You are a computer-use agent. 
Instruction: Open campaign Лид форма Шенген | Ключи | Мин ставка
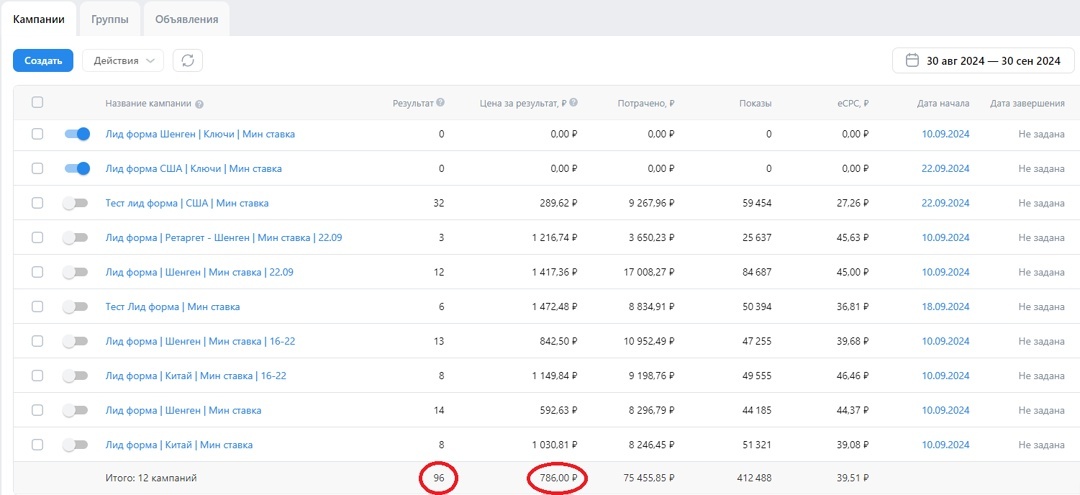[x=200, y=134]
